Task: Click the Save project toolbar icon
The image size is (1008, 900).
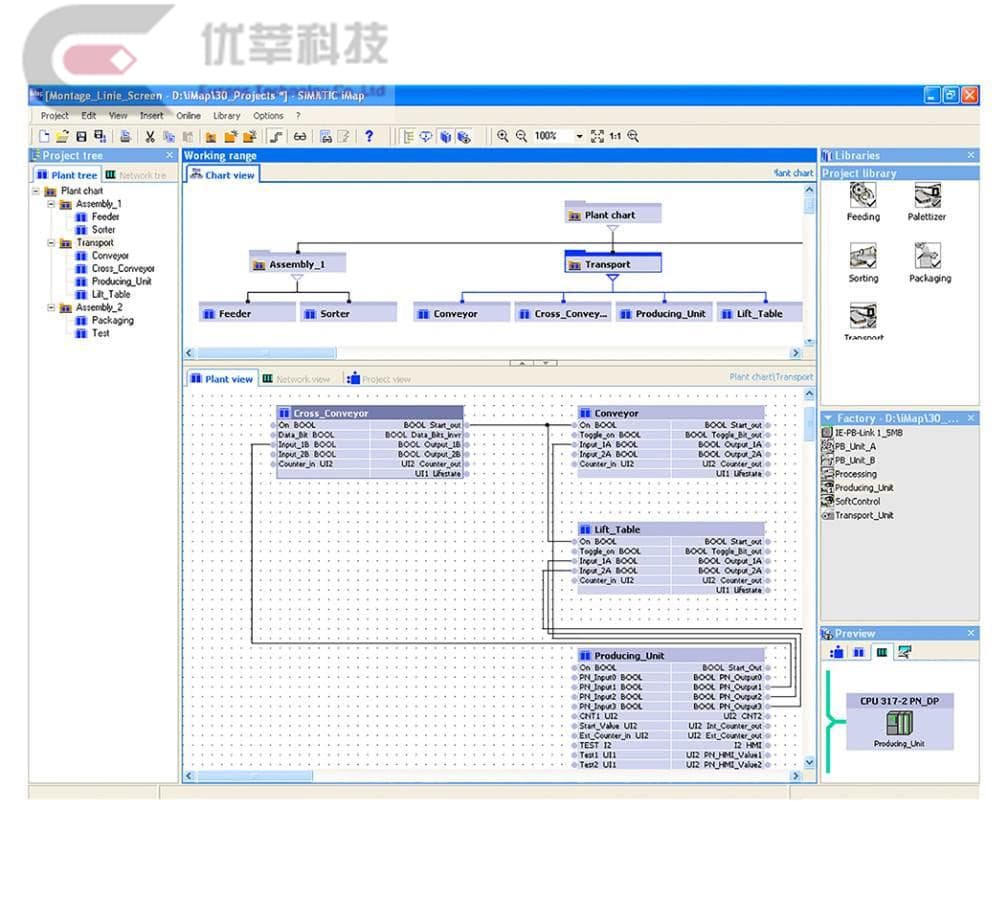Action: point(82,136)
